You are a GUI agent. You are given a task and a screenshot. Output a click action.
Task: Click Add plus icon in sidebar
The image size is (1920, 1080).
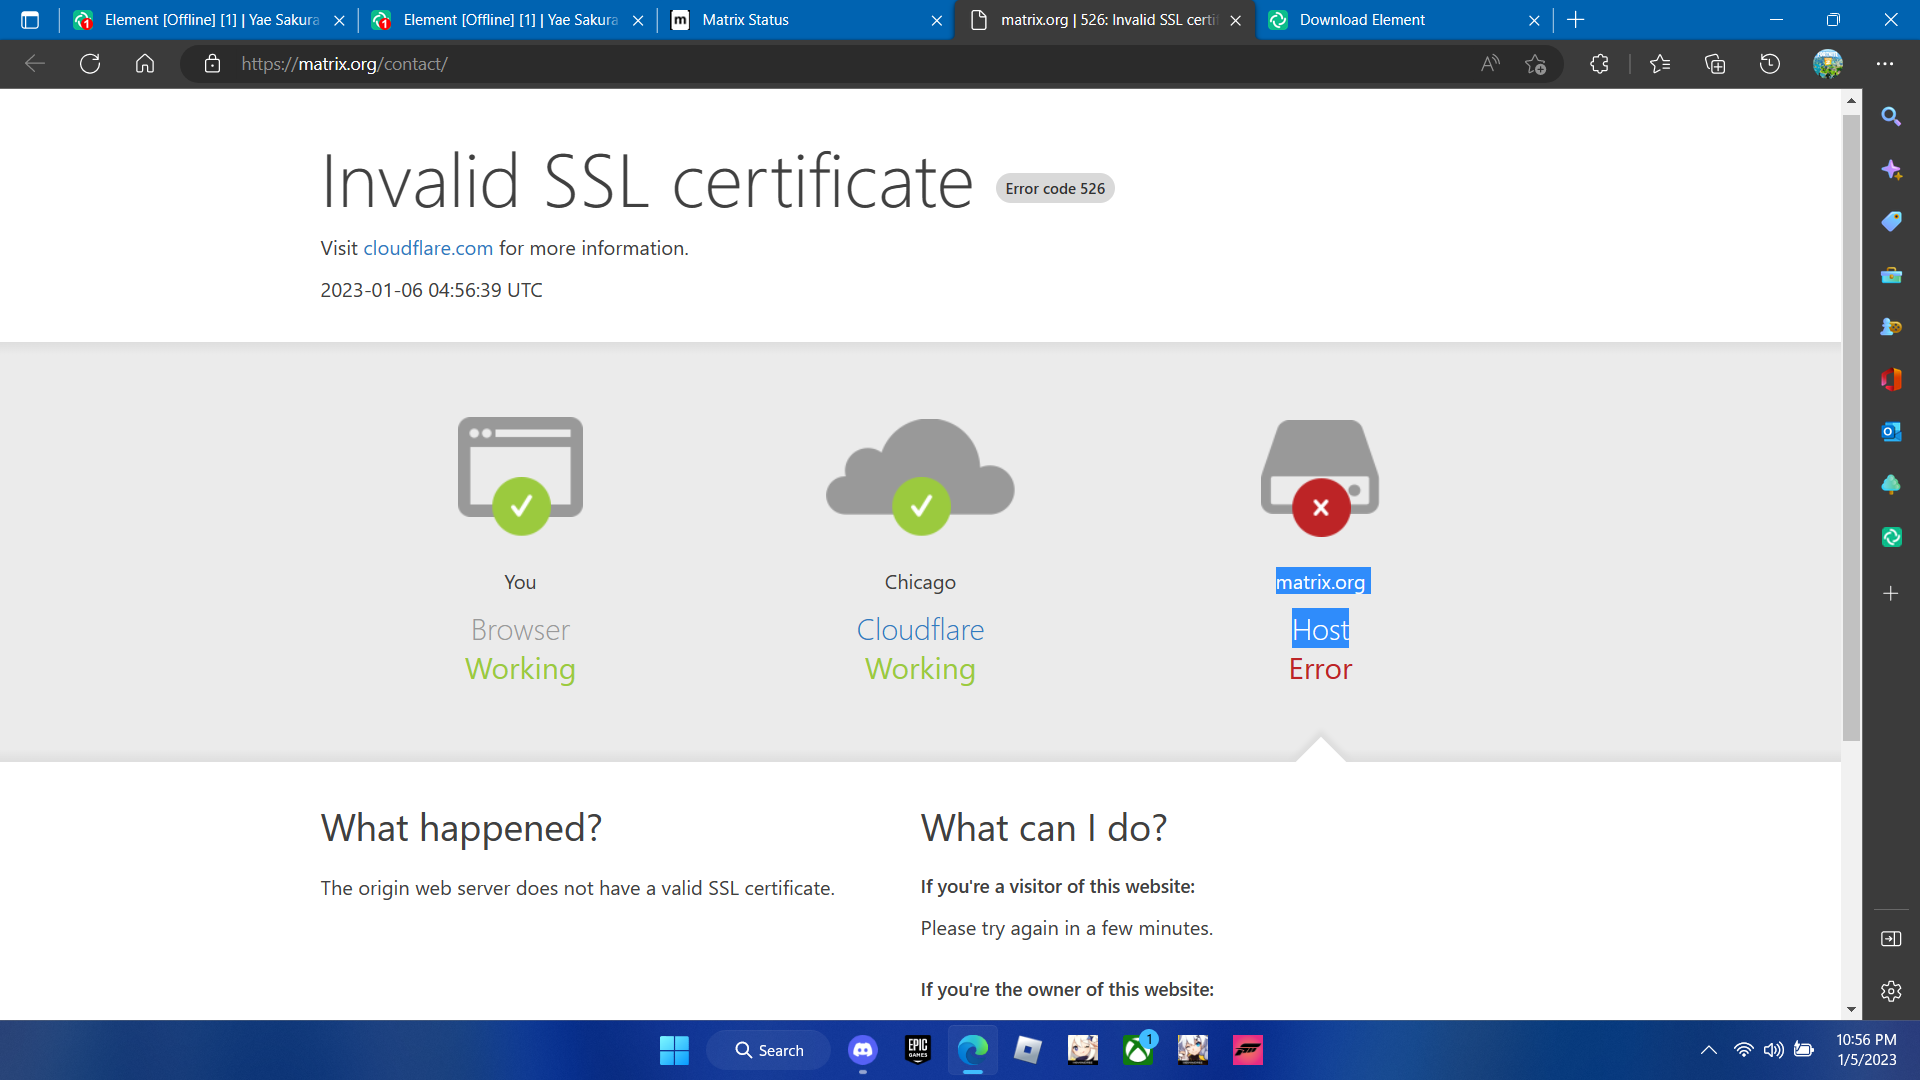click(x=1890, y=594)
